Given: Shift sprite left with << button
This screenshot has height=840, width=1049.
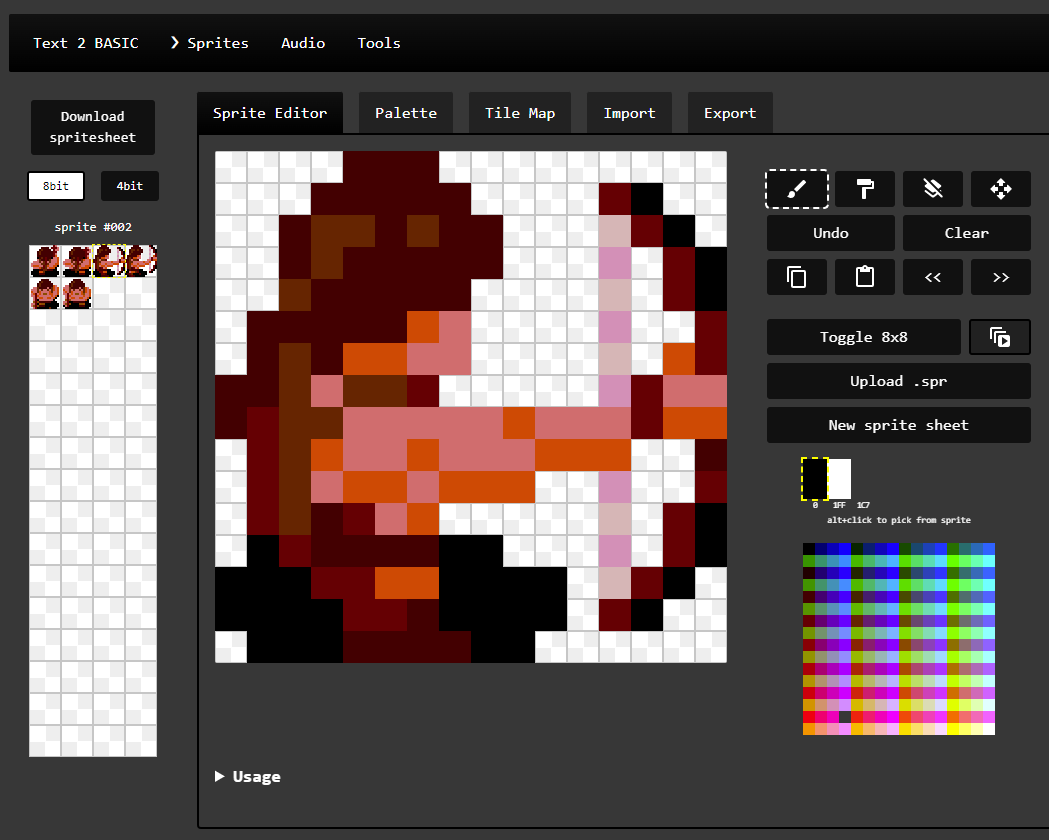Looking at the screenshot, I should 932,277.
